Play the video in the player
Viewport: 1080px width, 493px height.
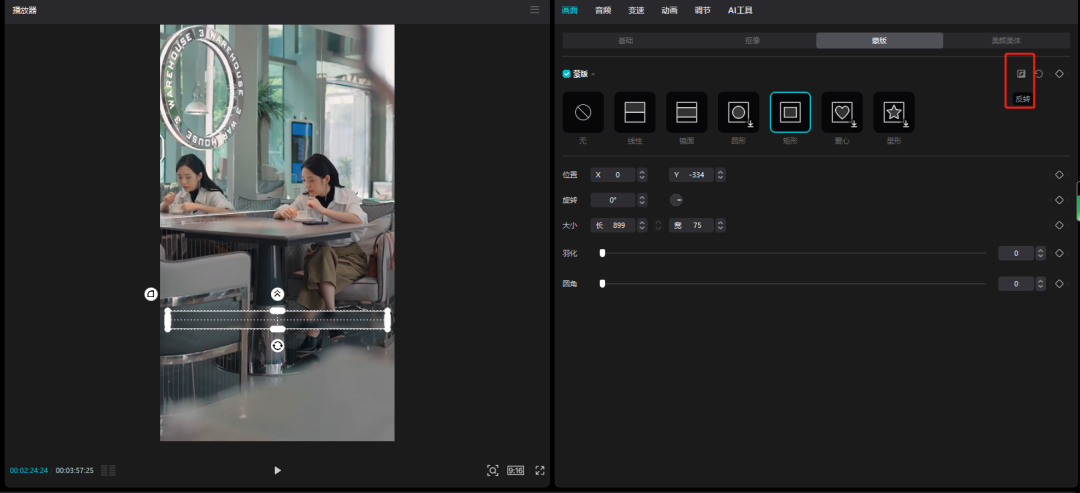[278, 470]
